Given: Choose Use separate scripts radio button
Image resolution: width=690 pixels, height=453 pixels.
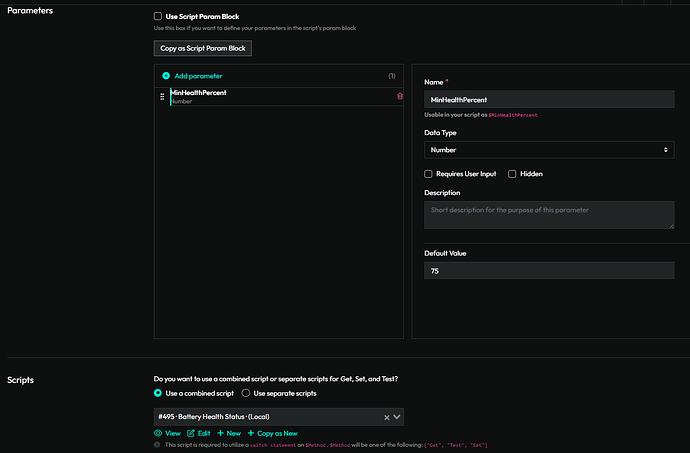Looking at the screenshot, I should pos(246,394).
